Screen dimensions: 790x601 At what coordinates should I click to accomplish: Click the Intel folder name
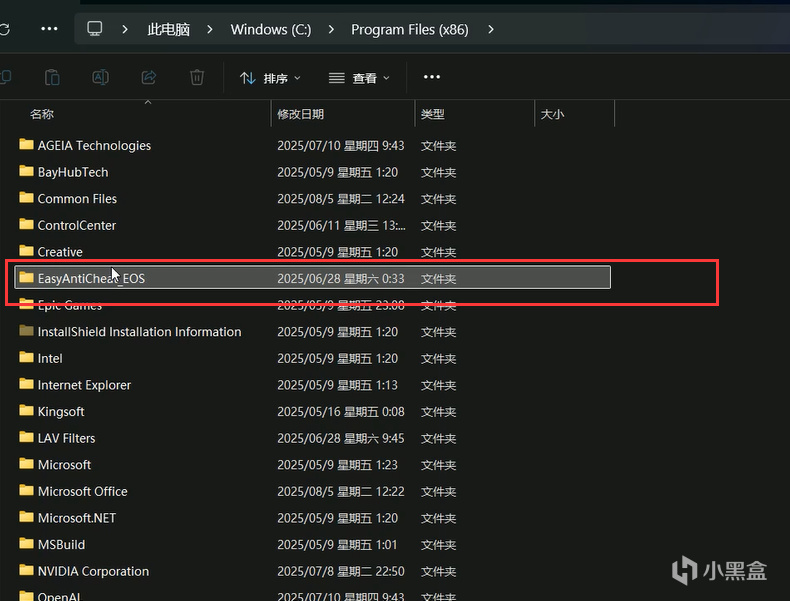click(50, 359)
